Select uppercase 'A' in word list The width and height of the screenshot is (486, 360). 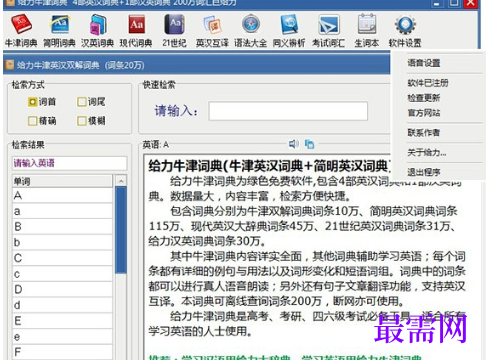pos(62,195)
